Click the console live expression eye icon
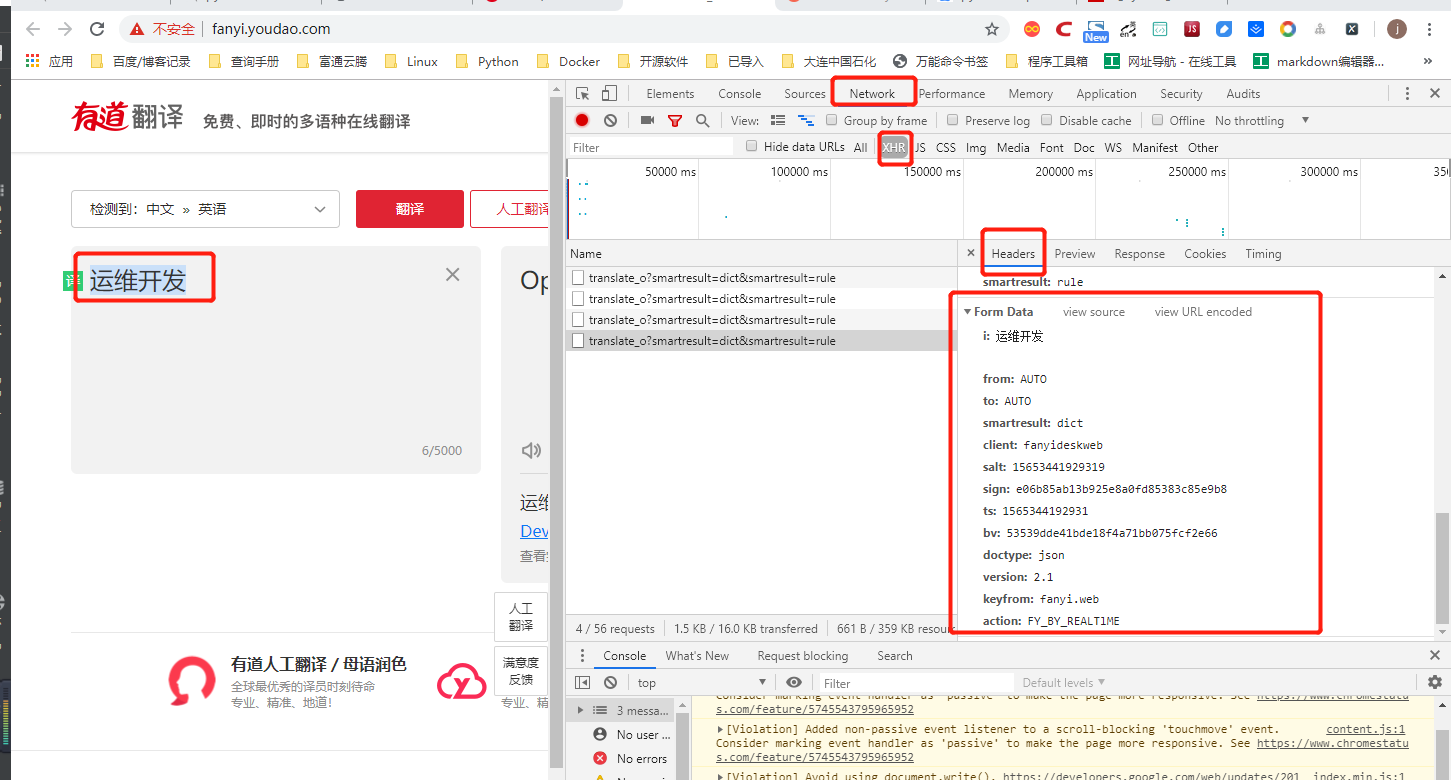The width and height of the screenshot is (1451, 780). point(793,683)
